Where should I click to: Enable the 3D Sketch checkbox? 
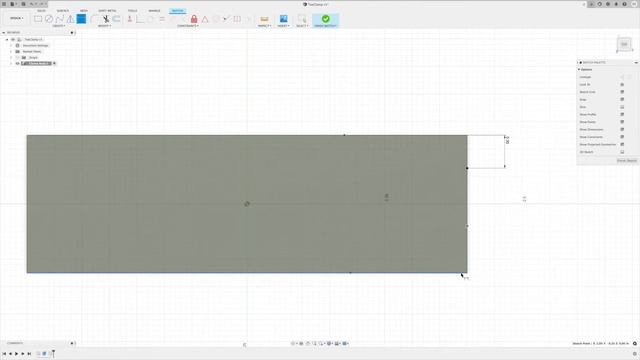(622, 152)
